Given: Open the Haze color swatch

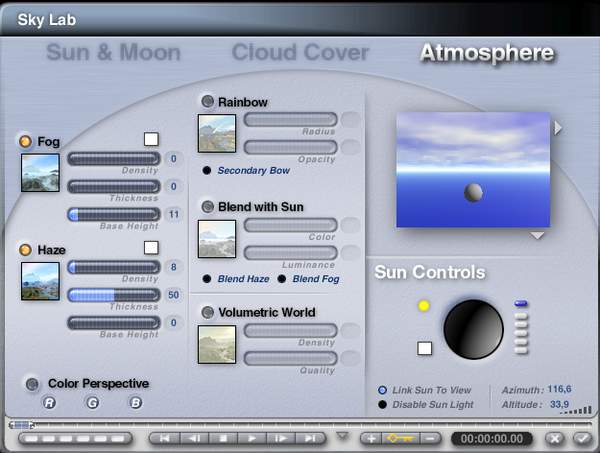Looking at the screenshot, I should tap(151, 248).
